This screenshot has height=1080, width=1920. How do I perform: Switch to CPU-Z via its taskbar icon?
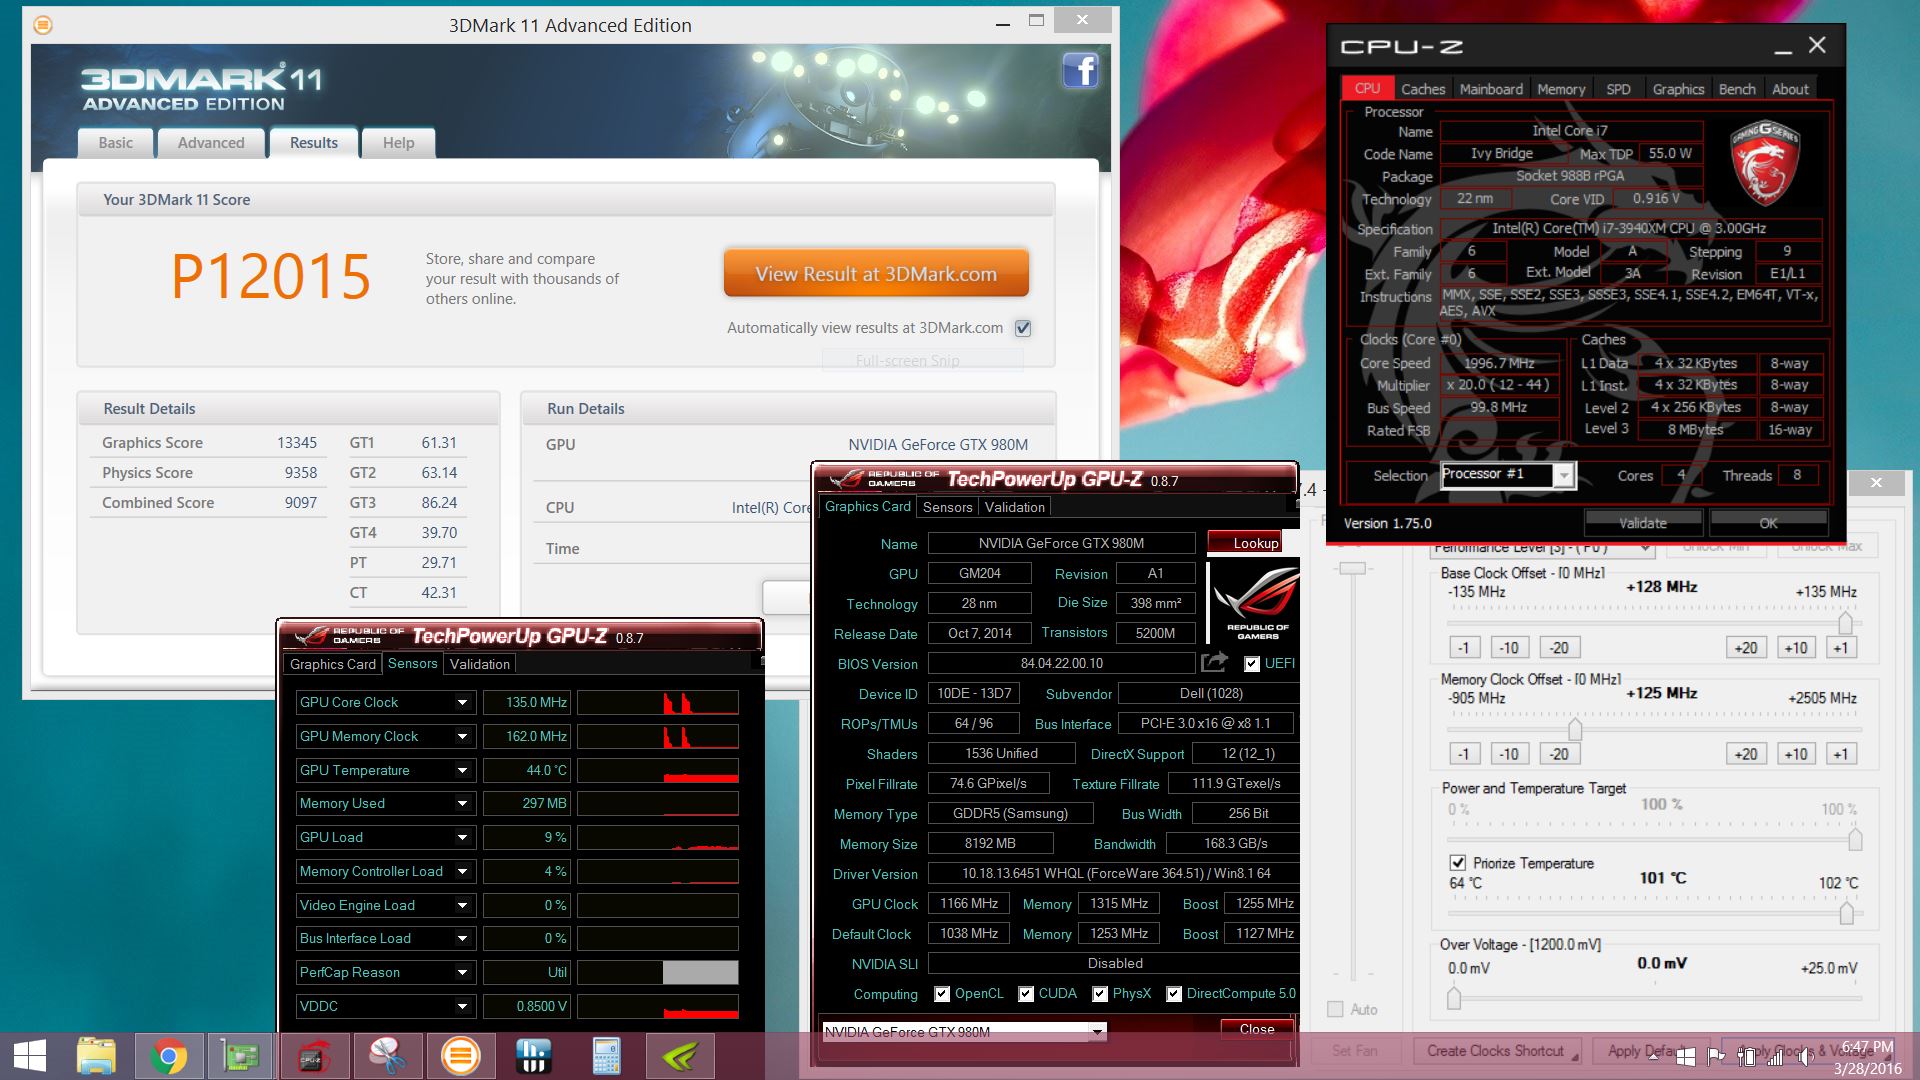coord(314,1056)
